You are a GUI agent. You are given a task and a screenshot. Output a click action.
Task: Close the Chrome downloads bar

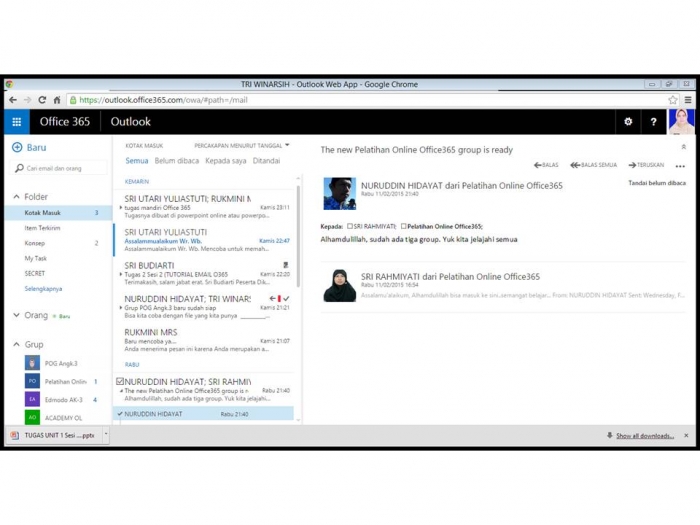(686, 435)
